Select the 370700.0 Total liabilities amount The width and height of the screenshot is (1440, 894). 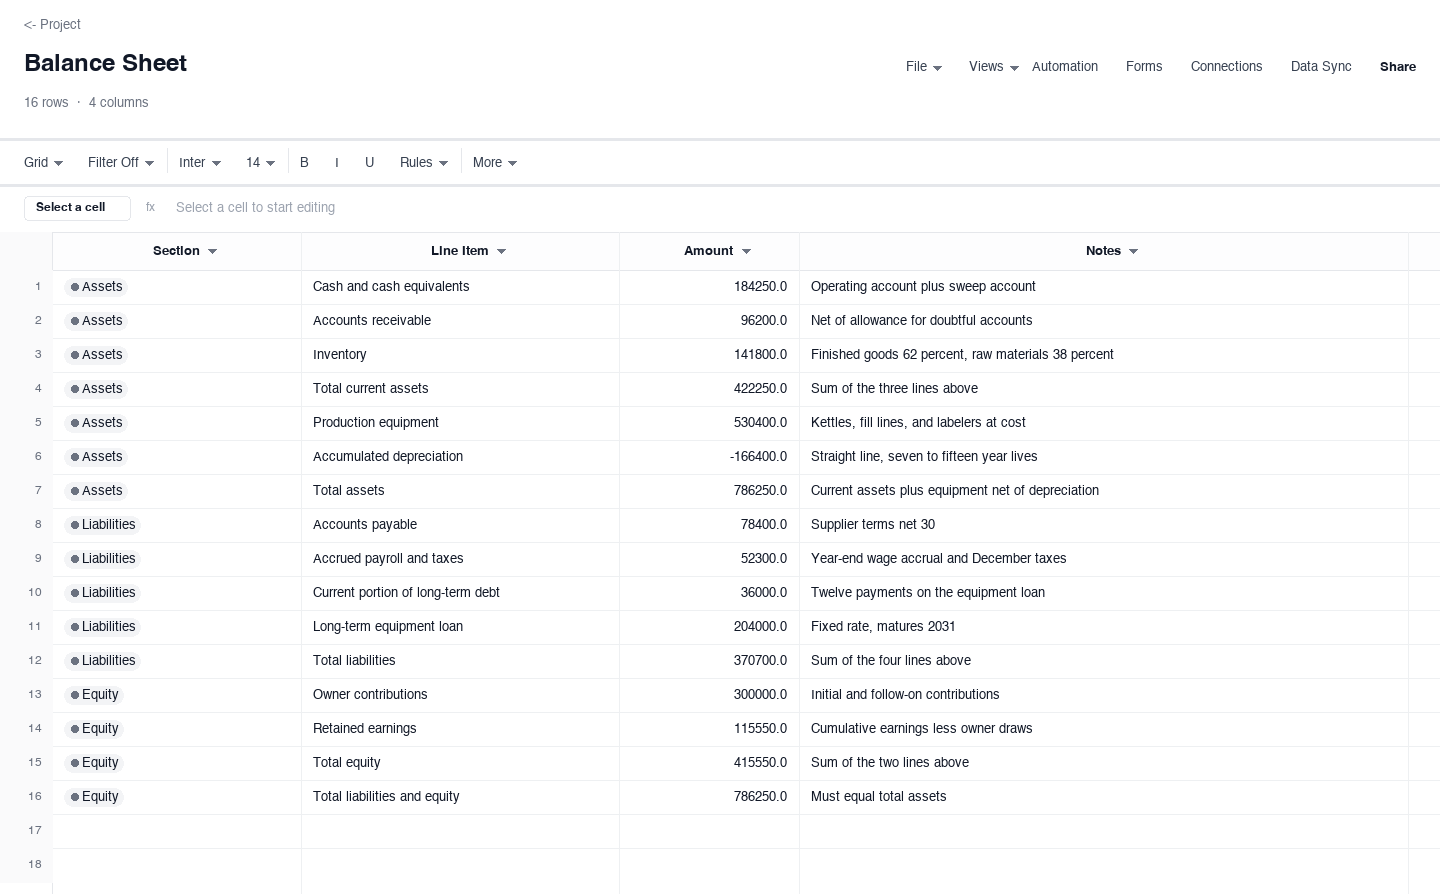[709, 661]
